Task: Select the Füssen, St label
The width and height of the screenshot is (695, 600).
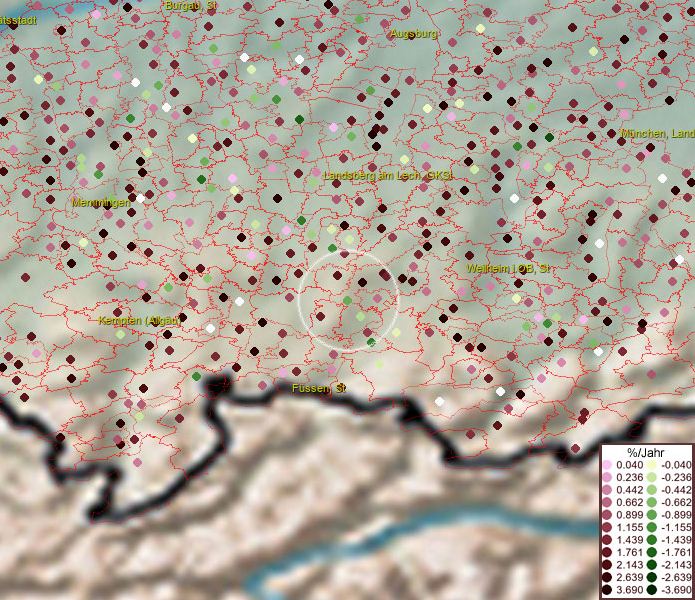Action: coord(319,387)
